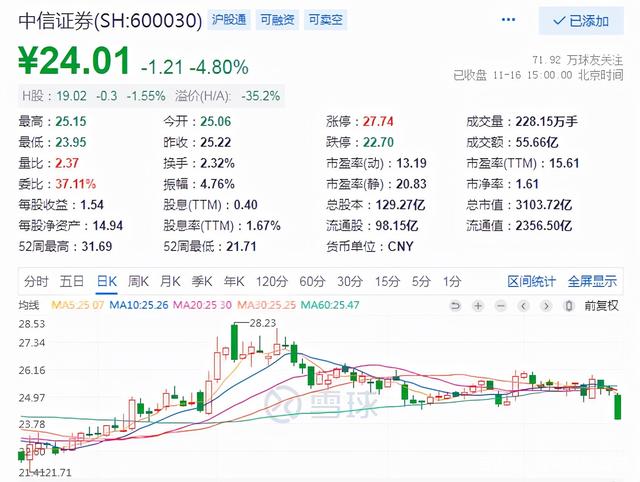640x482 pixels.
Task: Click the 市净率 1.61 value
Action: tap(527, 184)
